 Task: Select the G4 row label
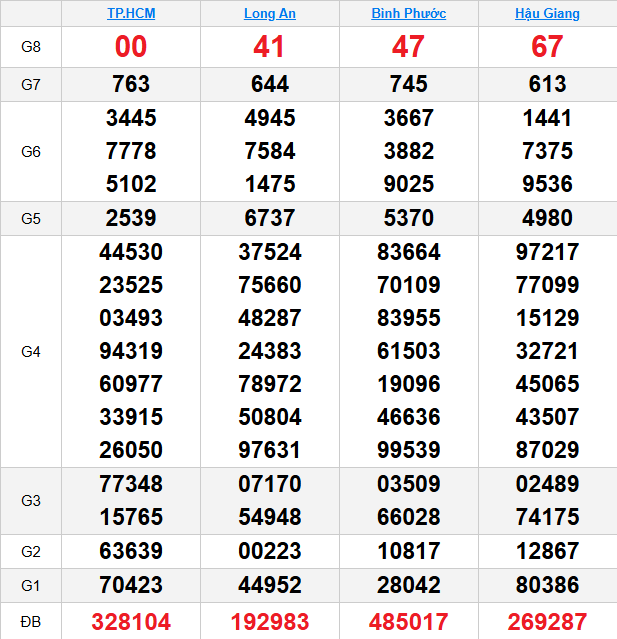coord(31,351)
